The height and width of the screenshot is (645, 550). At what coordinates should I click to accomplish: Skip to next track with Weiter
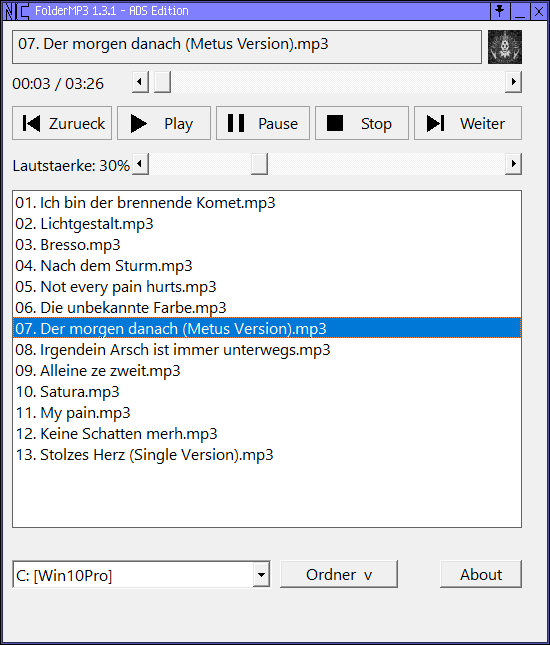pos(468,123)
